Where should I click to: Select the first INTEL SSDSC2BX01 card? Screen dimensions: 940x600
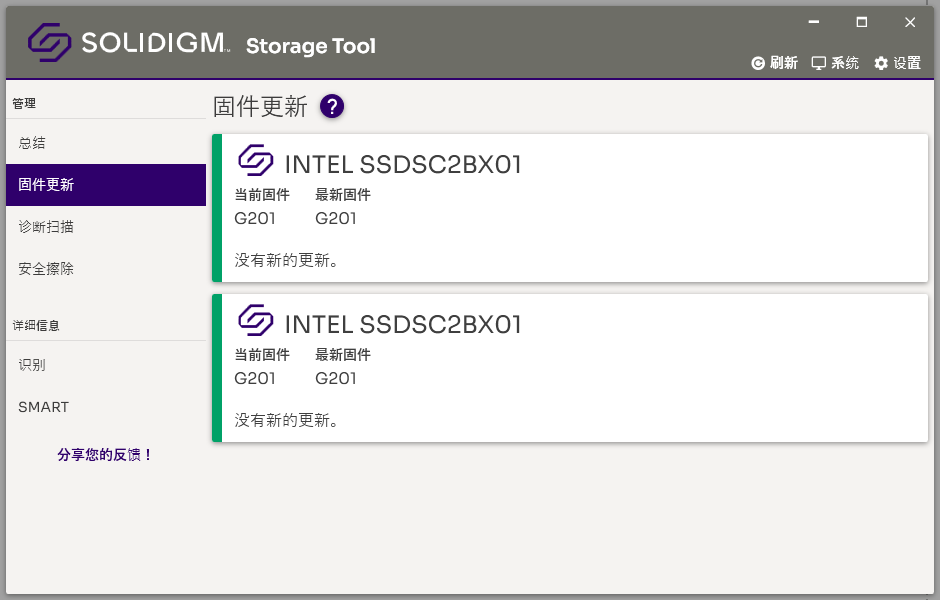pos(570,208)
